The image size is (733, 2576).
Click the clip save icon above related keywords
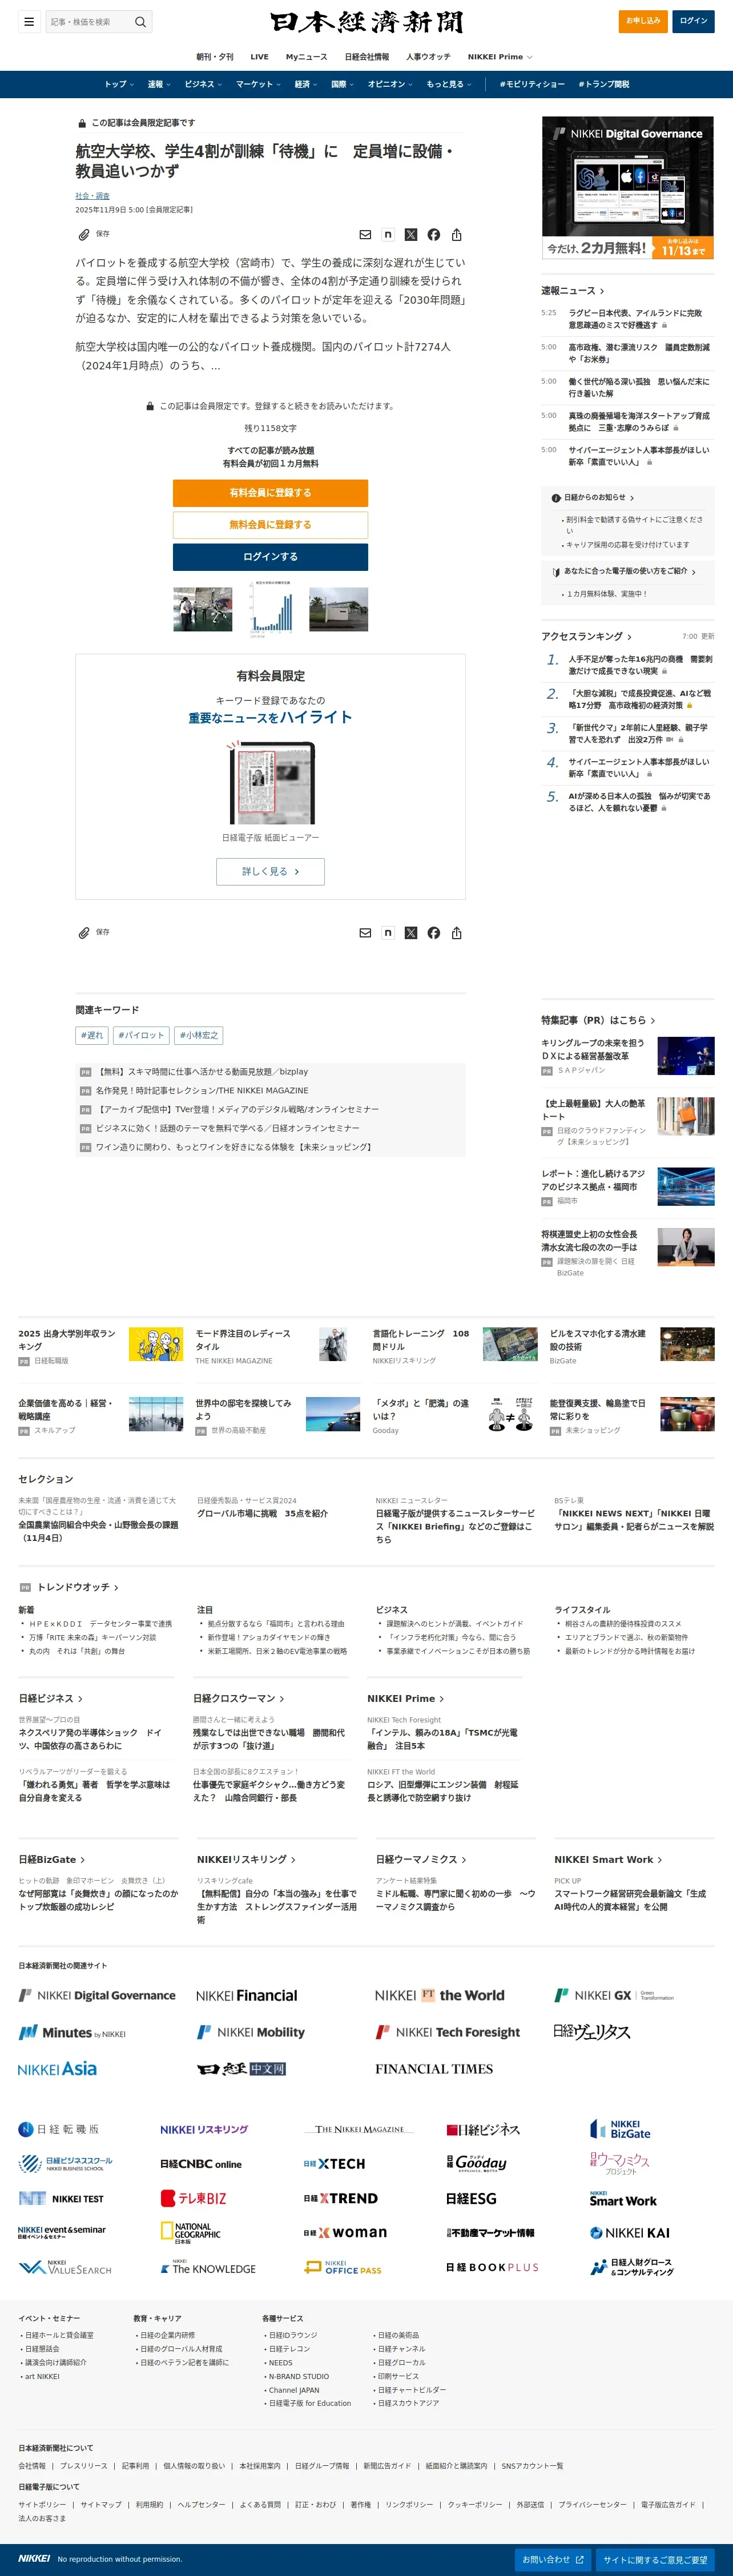tap(84, 933)
